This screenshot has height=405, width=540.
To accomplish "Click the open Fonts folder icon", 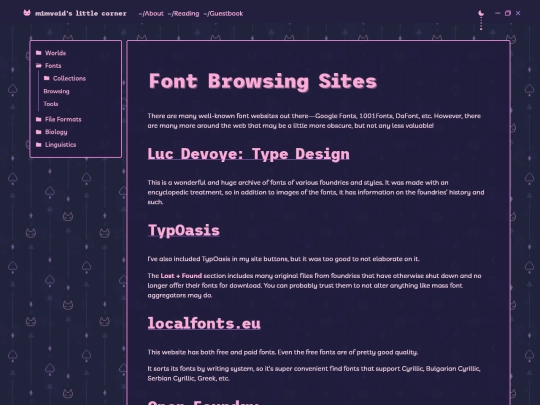I will point(39,65).
